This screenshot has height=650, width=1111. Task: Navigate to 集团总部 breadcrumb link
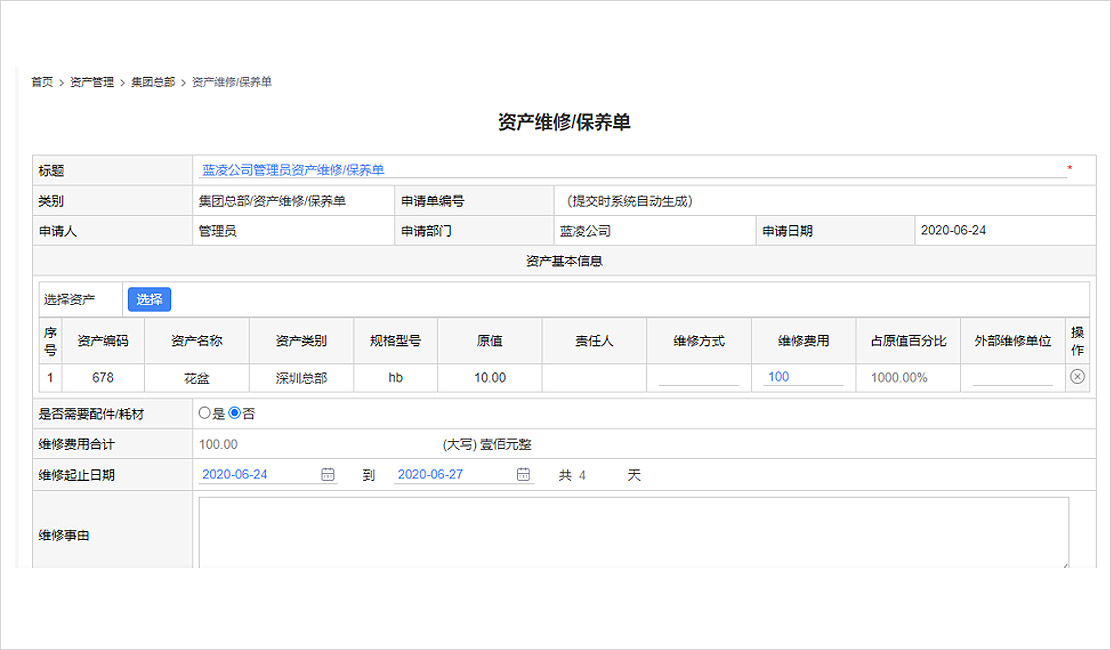coord(153,82)
